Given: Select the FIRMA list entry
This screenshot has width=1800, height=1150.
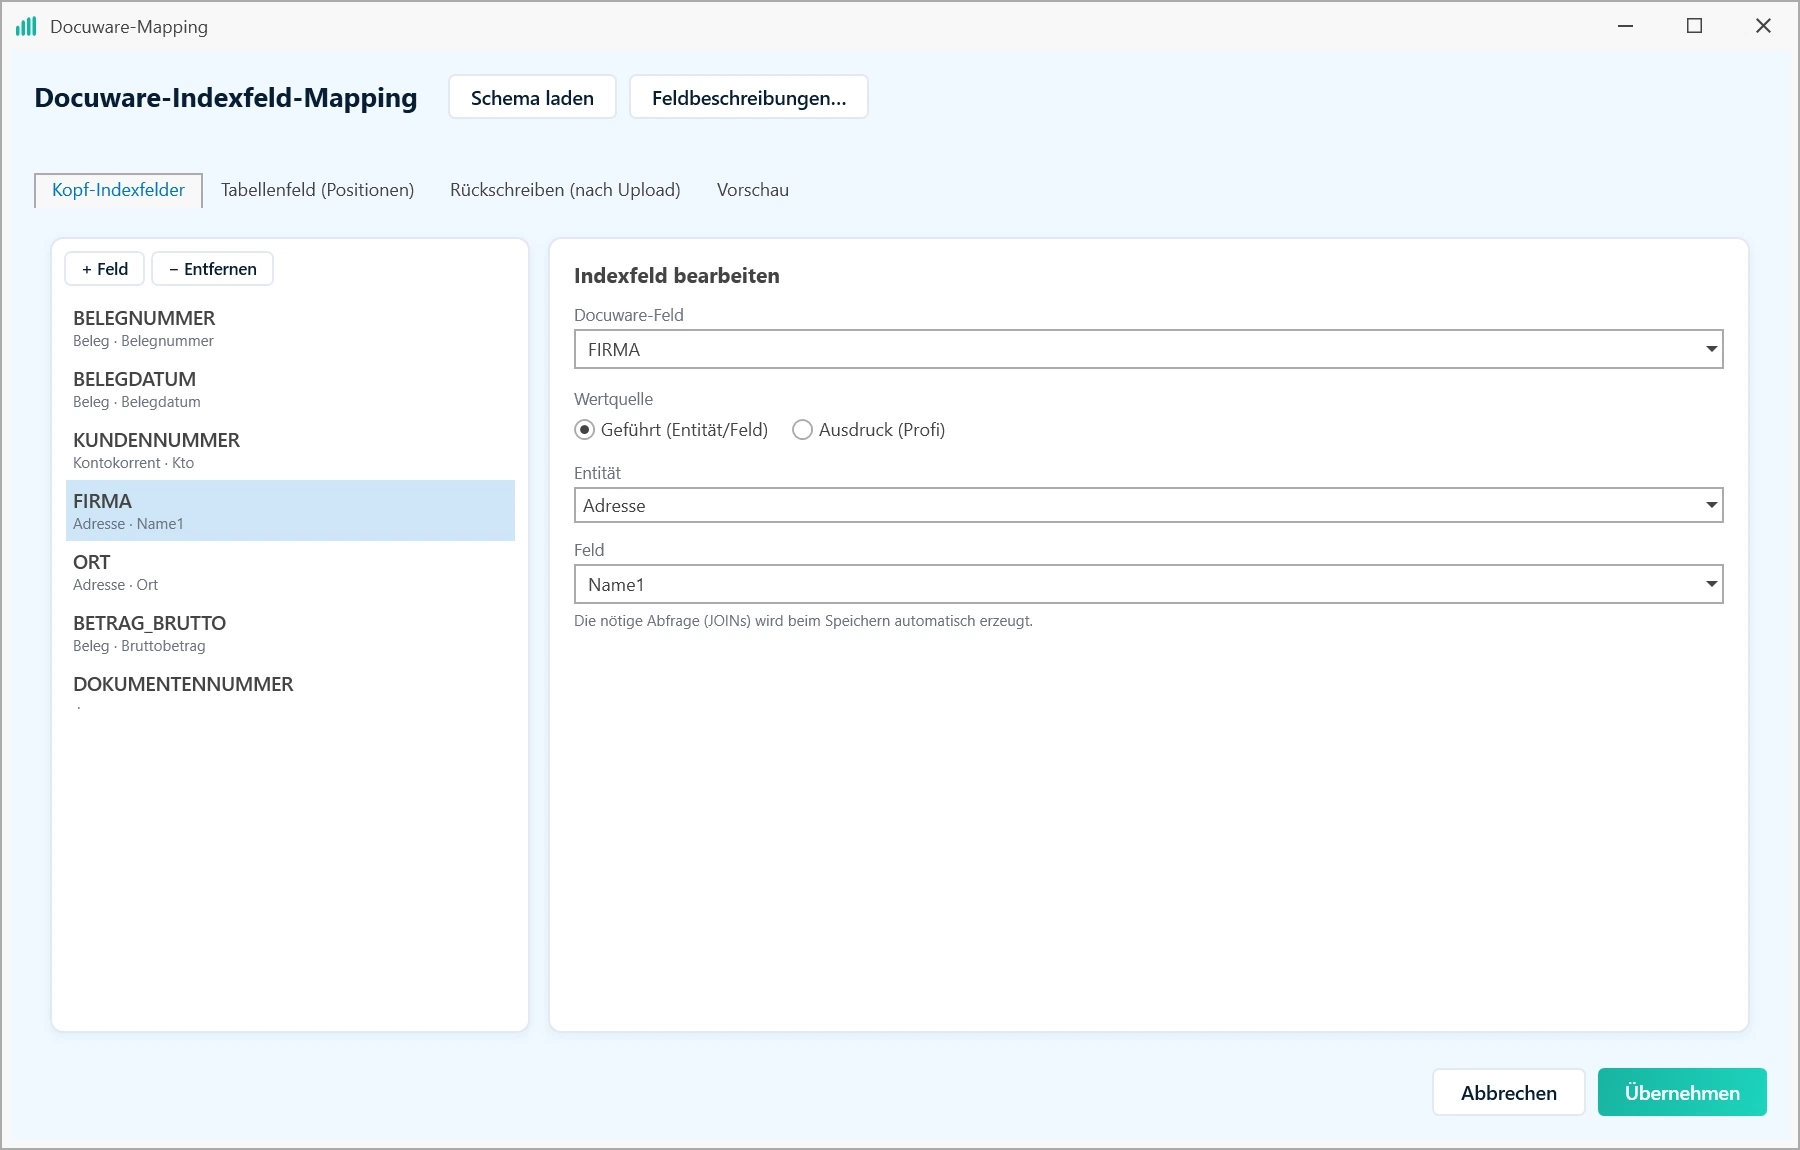Looking at the screenshot, I should 290,511.
